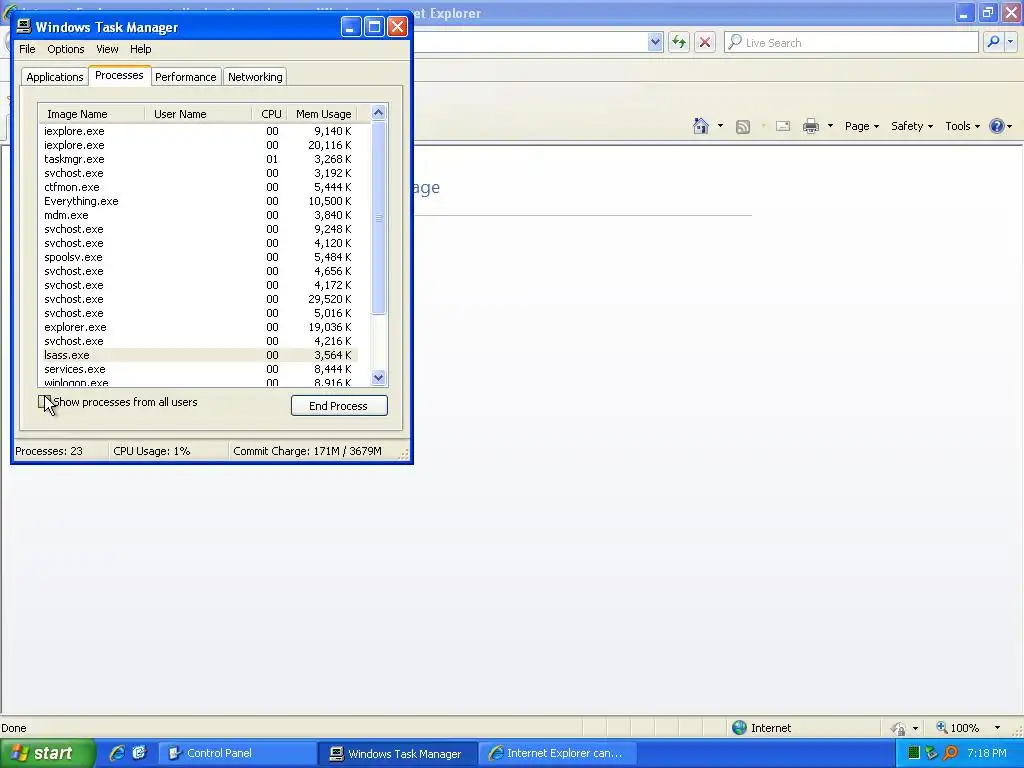Open the Page dropdown menu

point(861,126)
